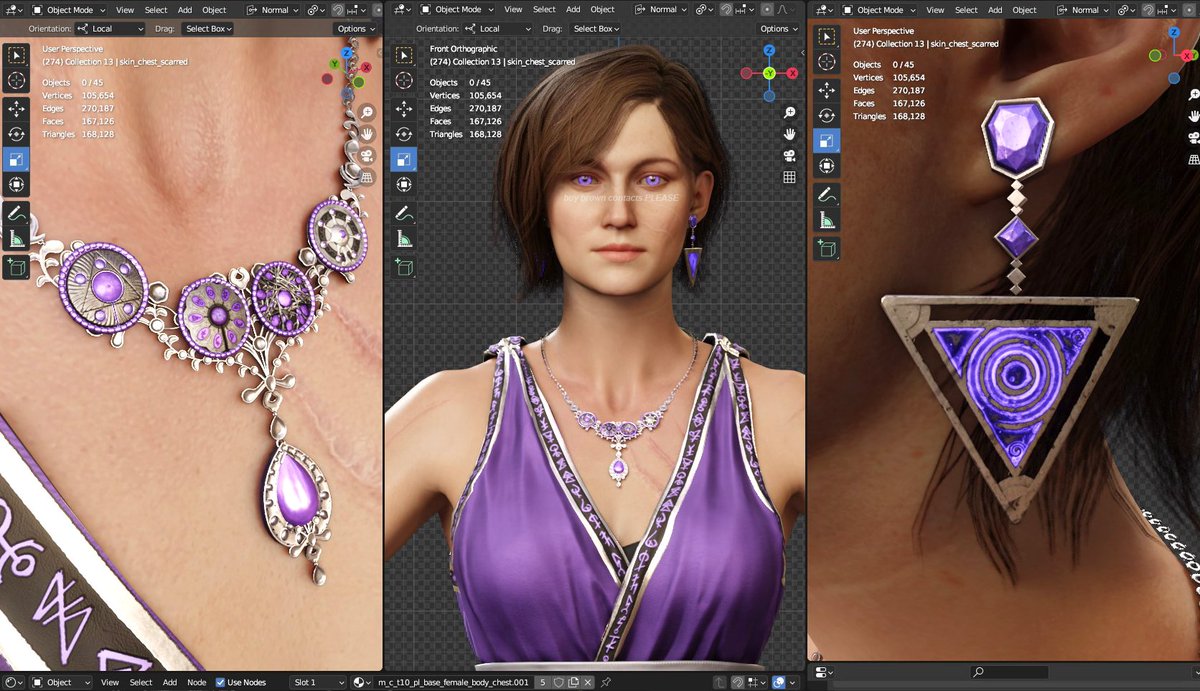Select the Transform tool in middle viewport
The image size is (1200, 691).
tap(403, 184)
